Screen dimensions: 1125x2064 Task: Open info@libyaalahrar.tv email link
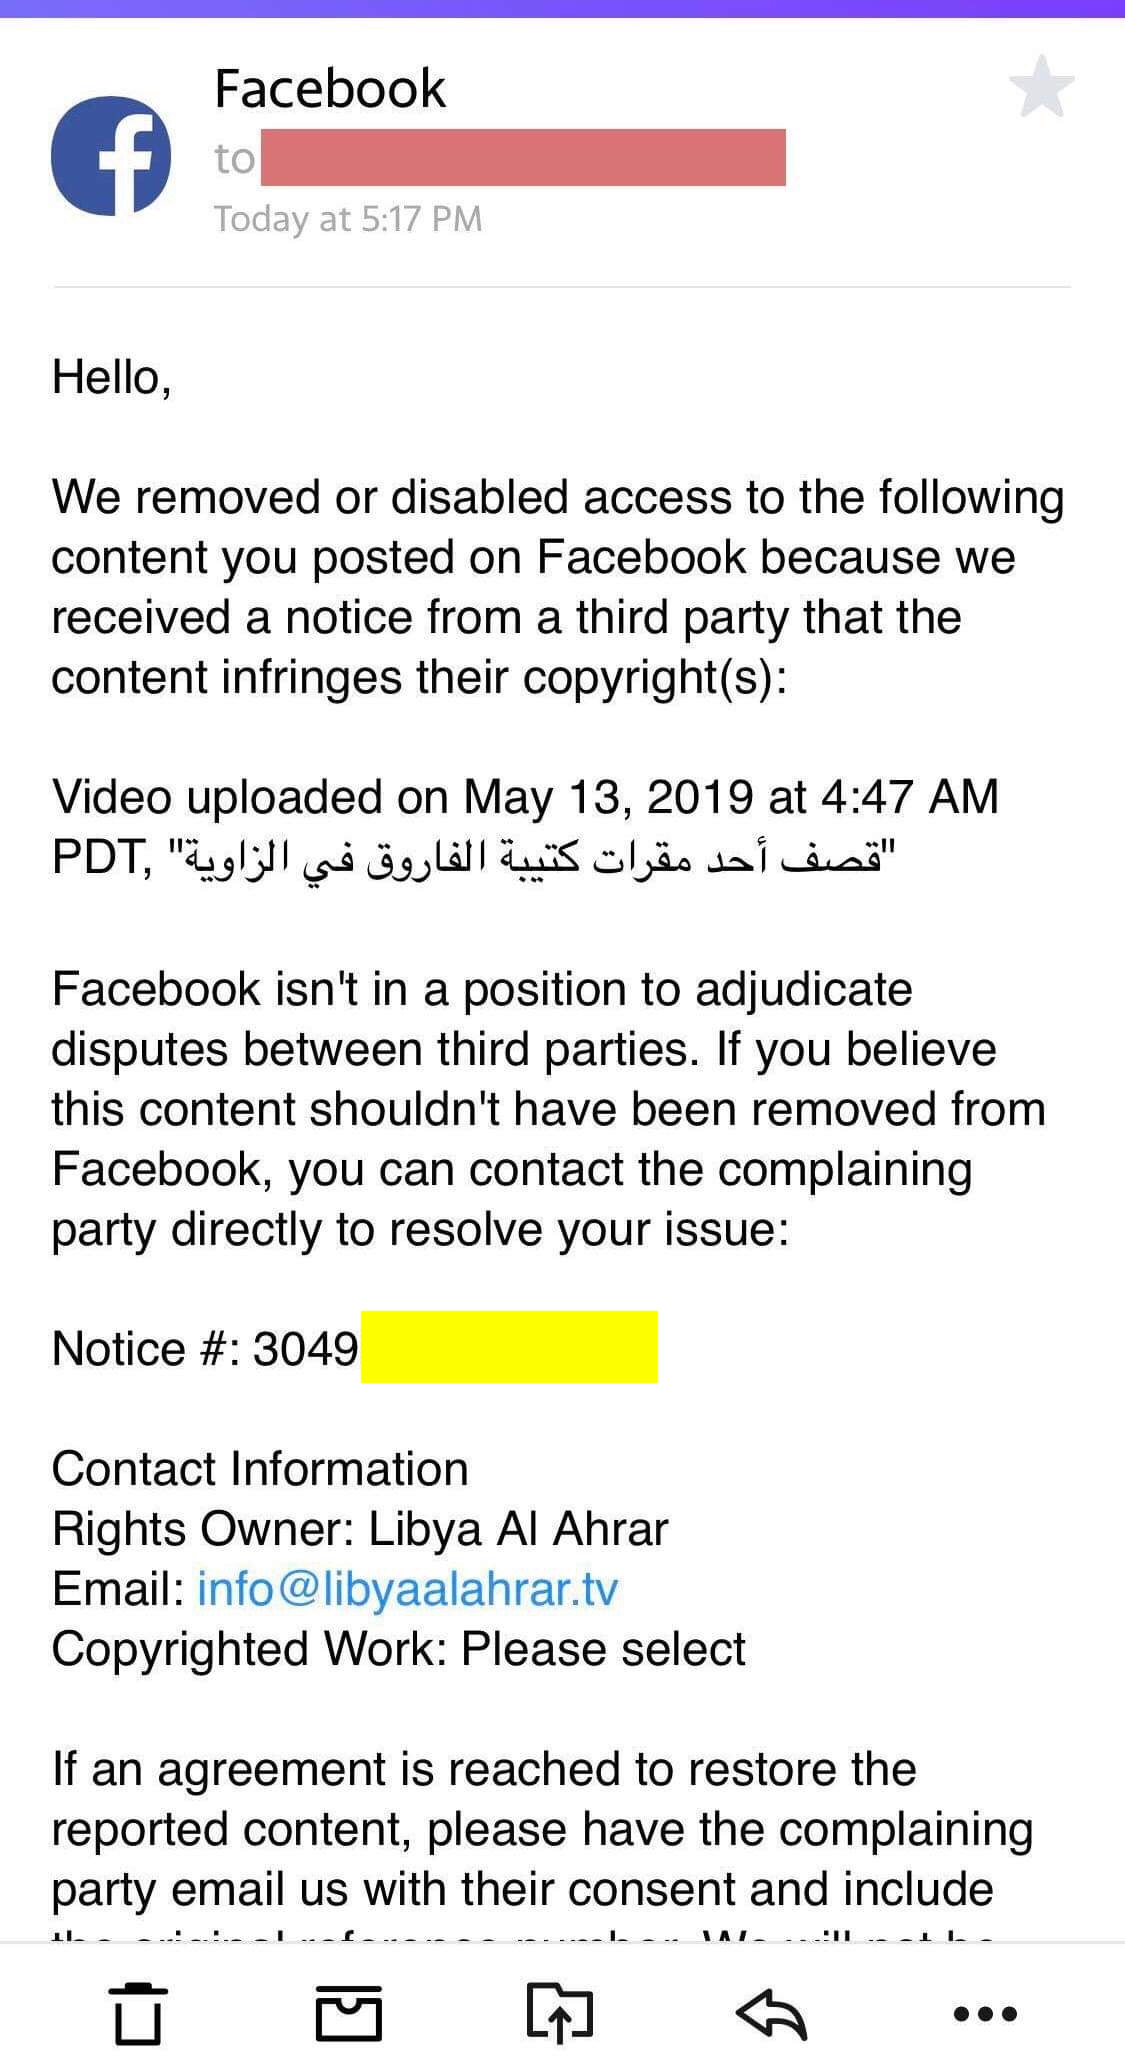(408, 1588)
